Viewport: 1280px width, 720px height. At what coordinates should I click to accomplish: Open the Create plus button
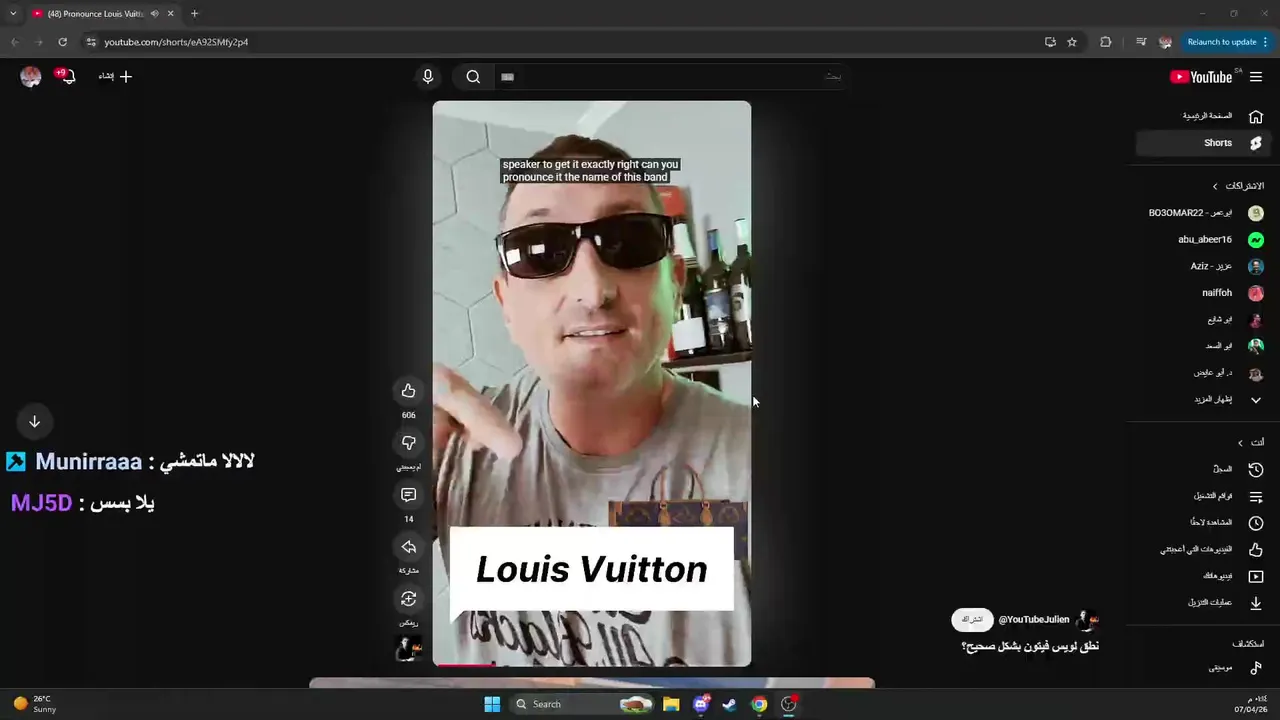coord(115,76)
